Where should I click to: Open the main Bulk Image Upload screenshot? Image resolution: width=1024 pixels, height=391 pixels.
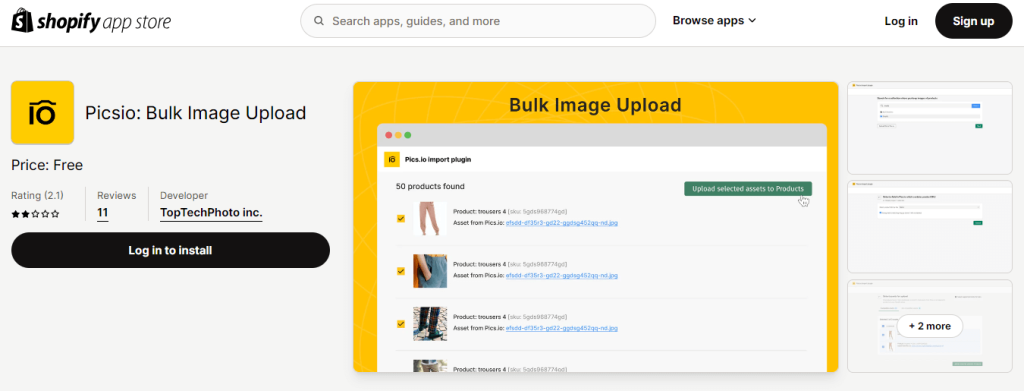[x=596, y=227]
